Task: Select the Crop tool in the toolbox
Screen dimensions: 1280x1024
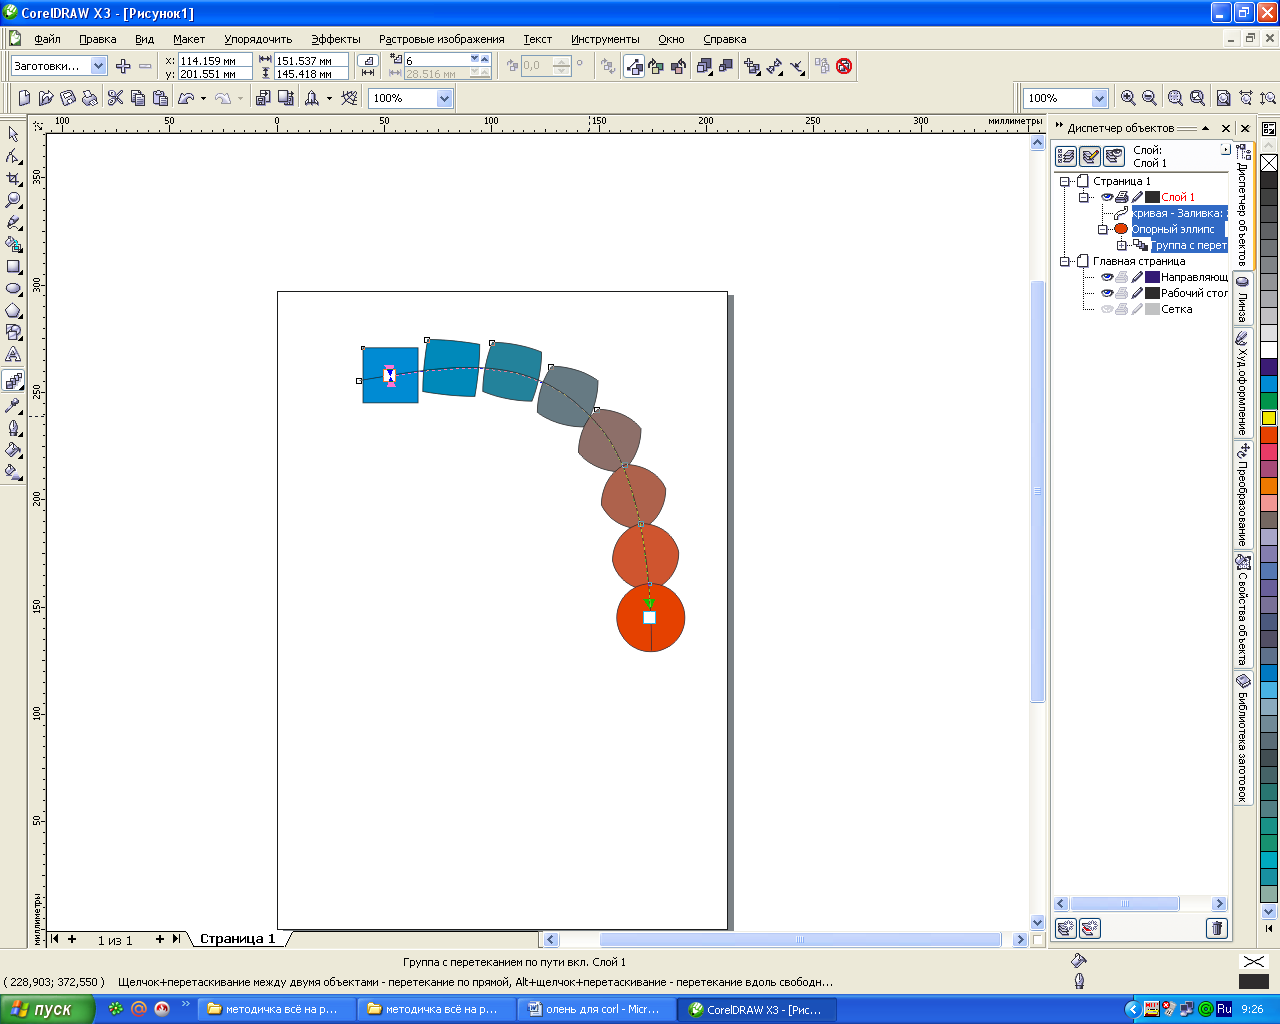Action: pos(13,178)
